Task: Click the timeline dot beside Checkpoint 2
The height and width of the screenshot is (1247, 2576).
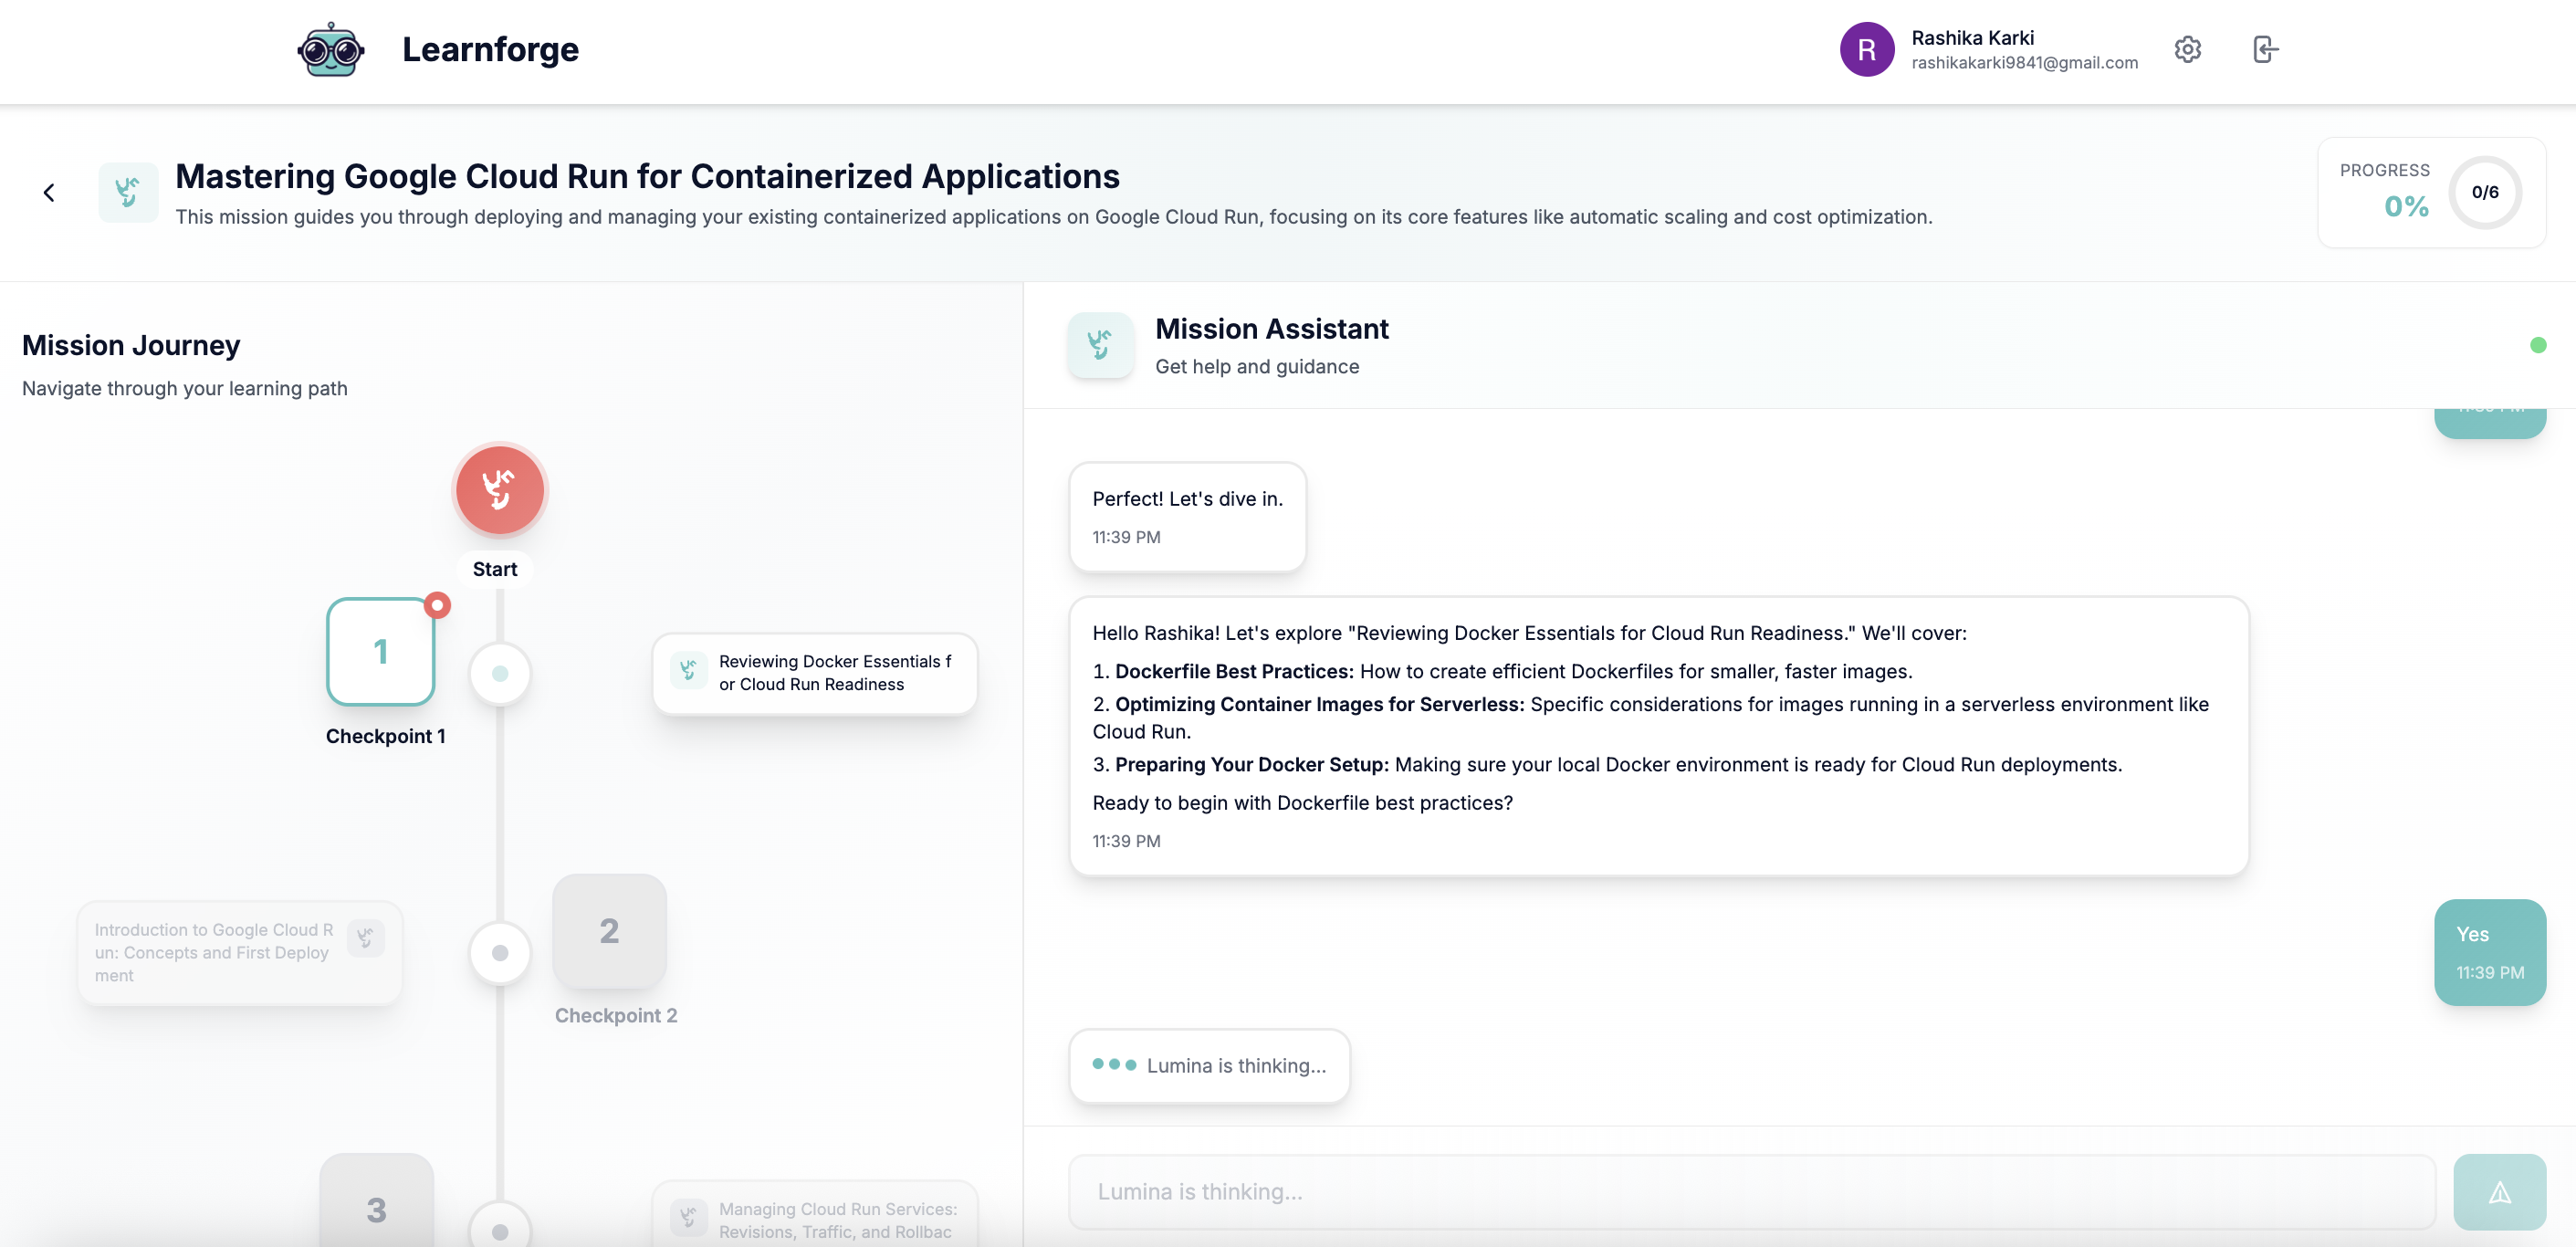Action: [500, 953]
